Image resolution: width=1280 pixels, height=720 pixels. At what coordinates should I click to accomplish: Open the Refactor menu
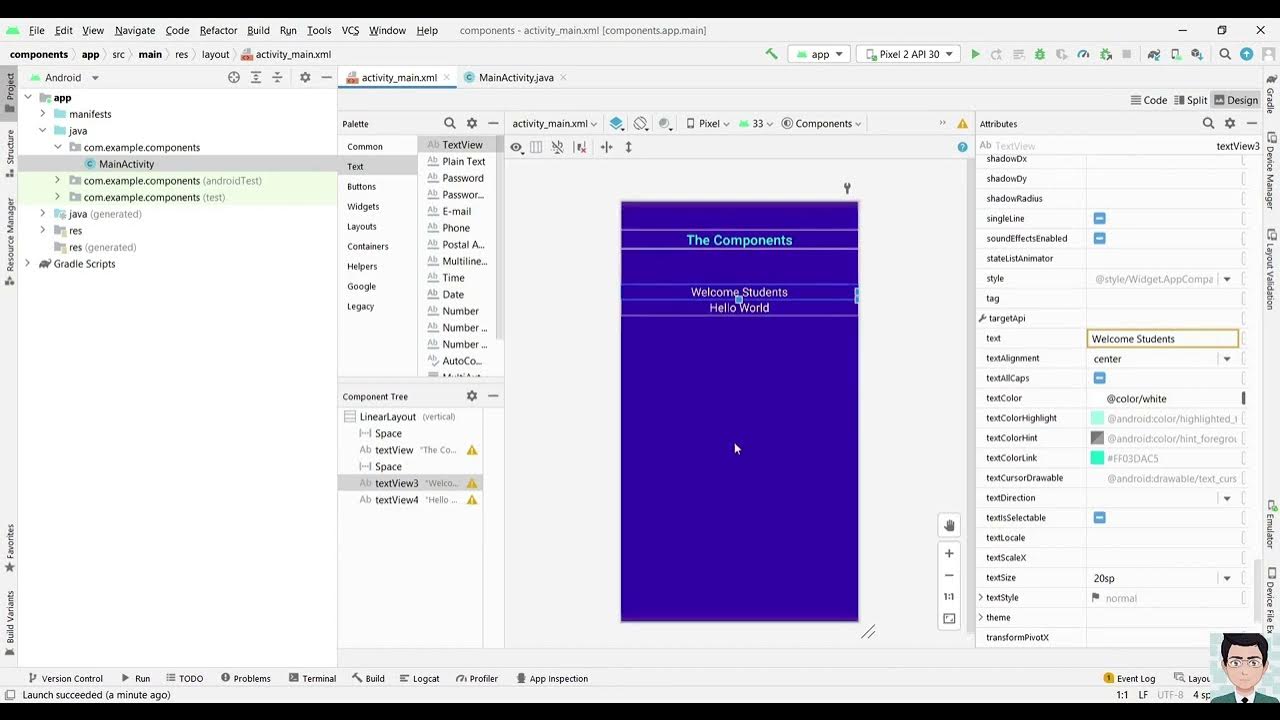click(218, 30)
